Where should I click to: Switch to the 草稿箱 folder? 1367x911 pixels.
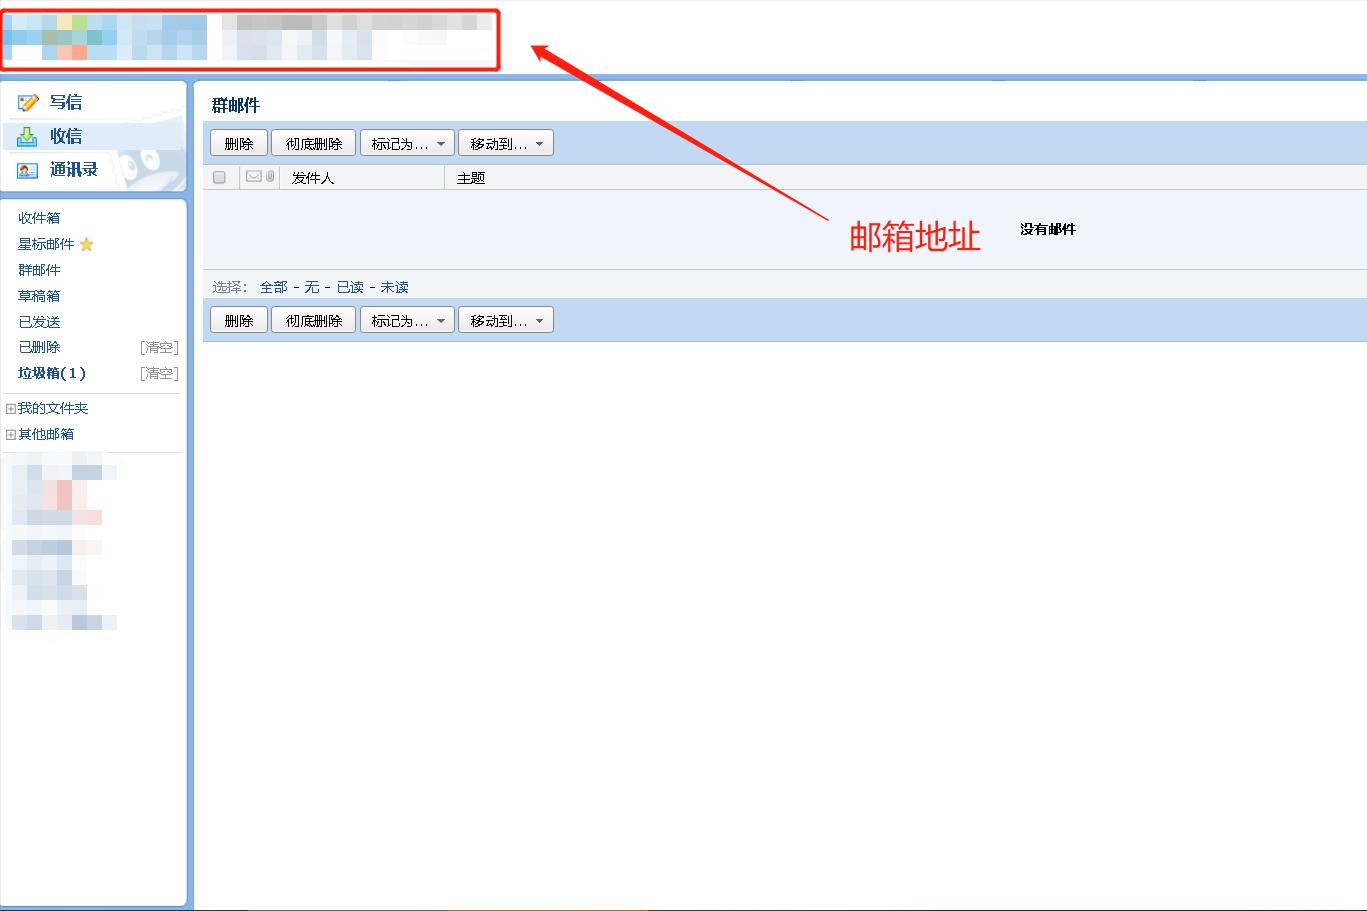[39, 295]
